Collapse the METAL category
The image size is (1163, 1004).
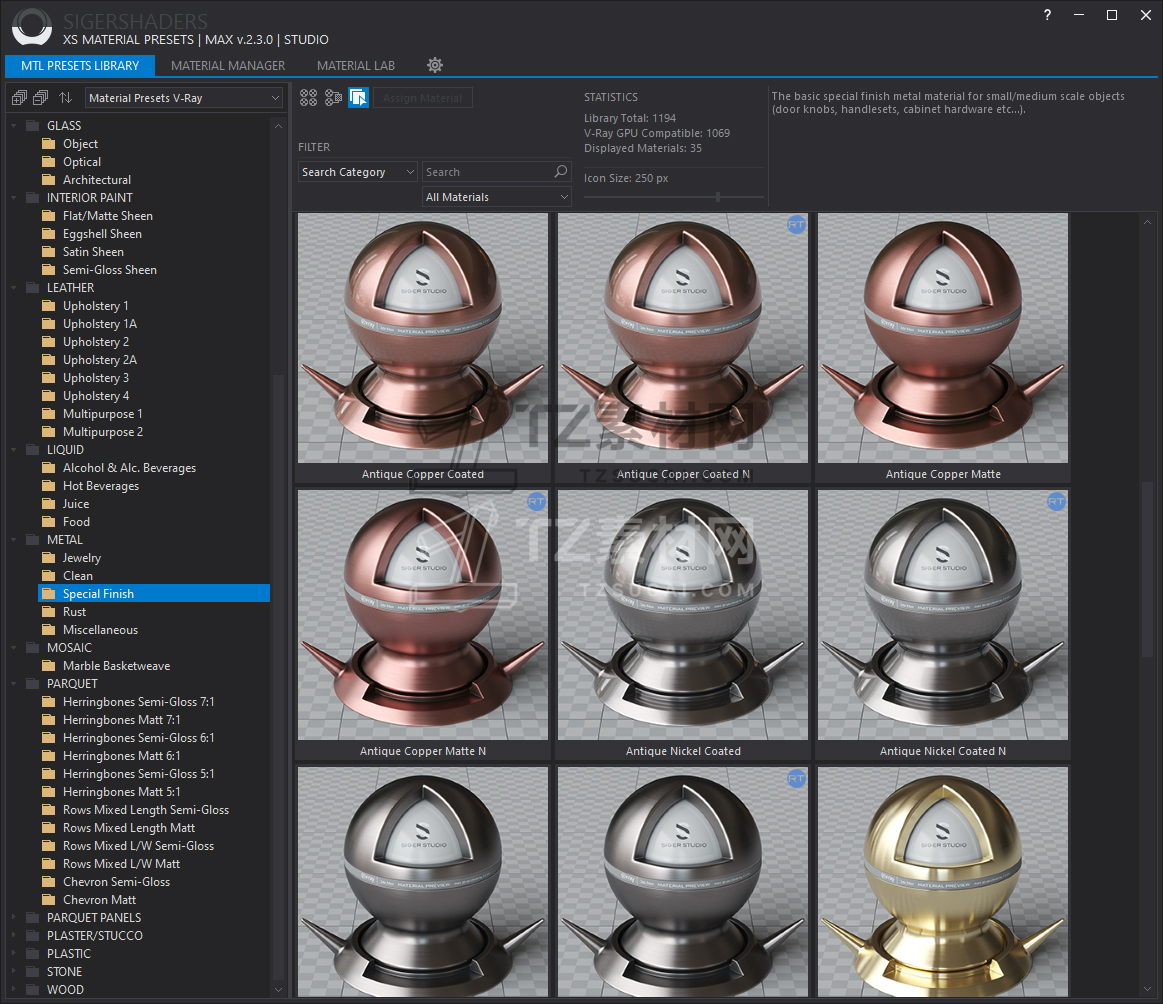tap(13, 540)
